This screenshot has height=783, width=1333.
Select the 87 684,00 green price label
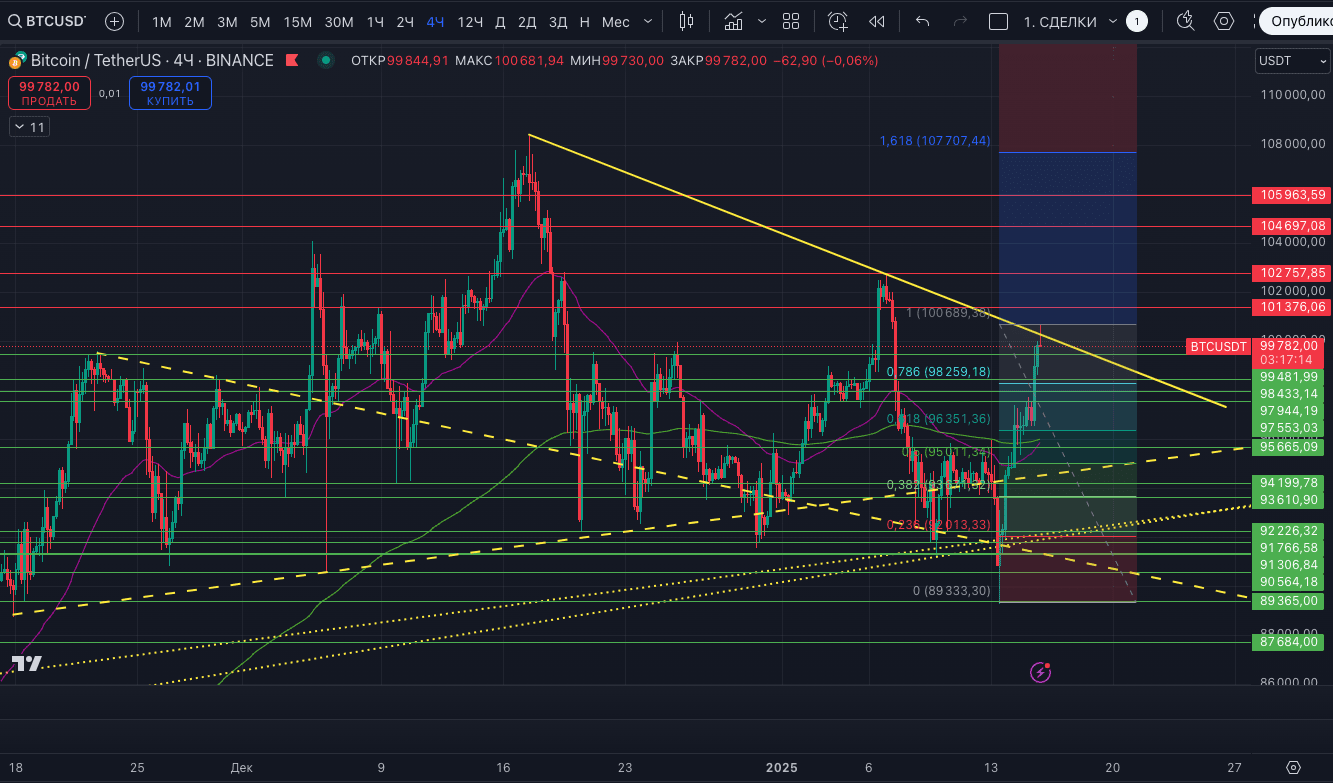1289,642
